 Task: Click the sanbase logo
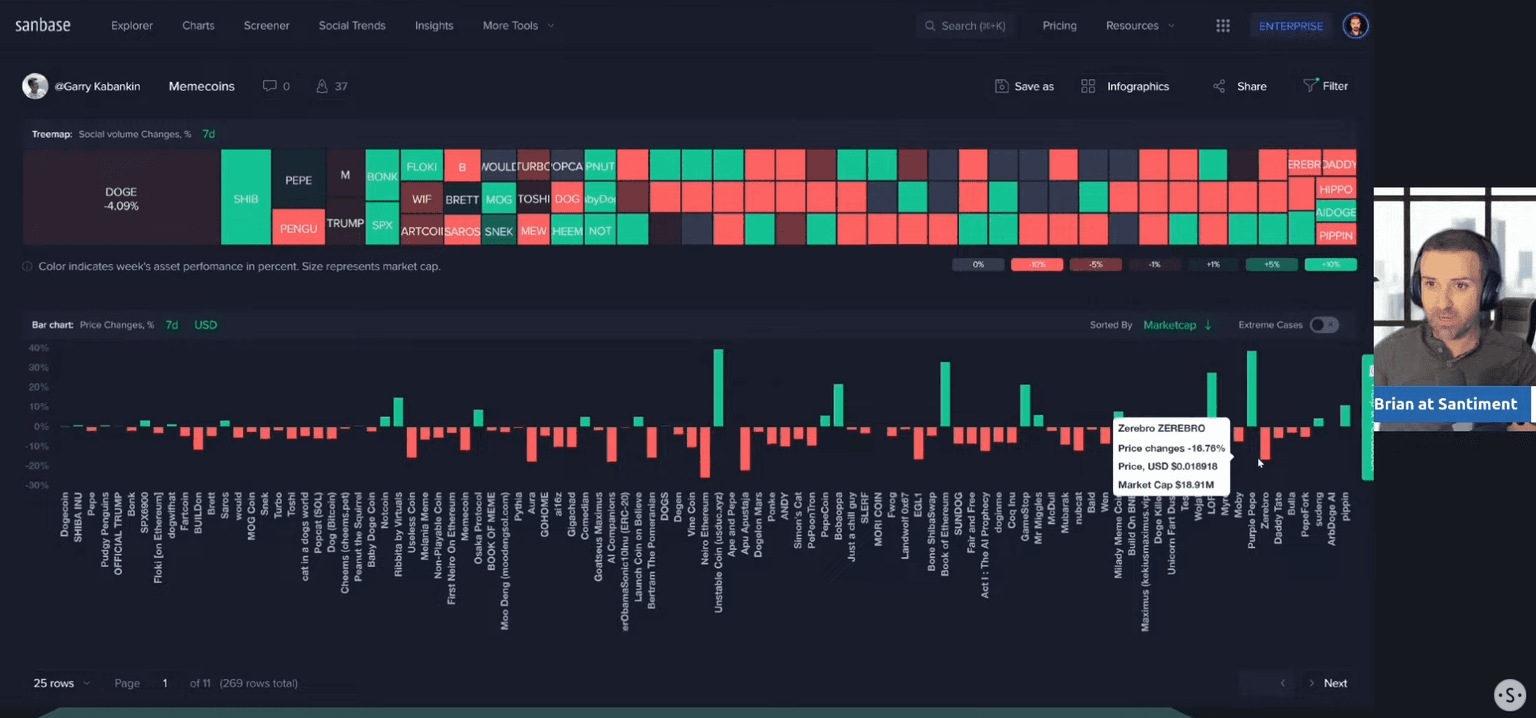pyautogui.click(x=43, y=25)
